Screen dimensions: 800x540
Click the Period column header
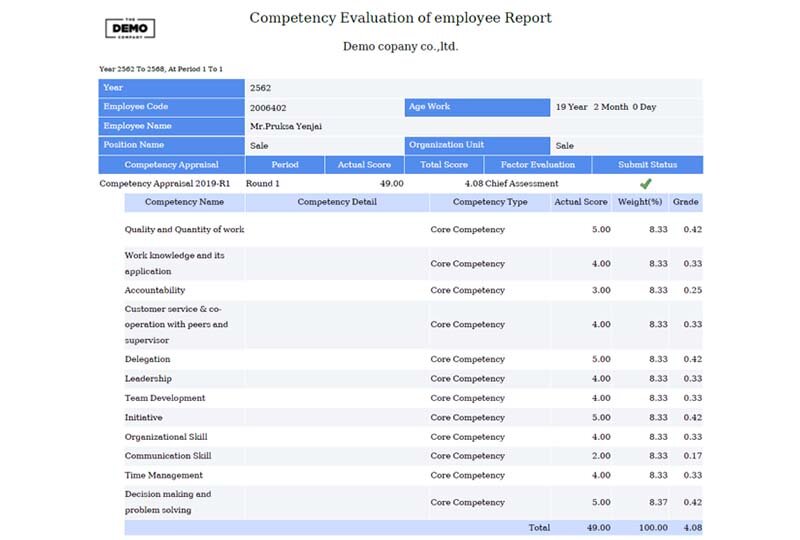[285, 165]
